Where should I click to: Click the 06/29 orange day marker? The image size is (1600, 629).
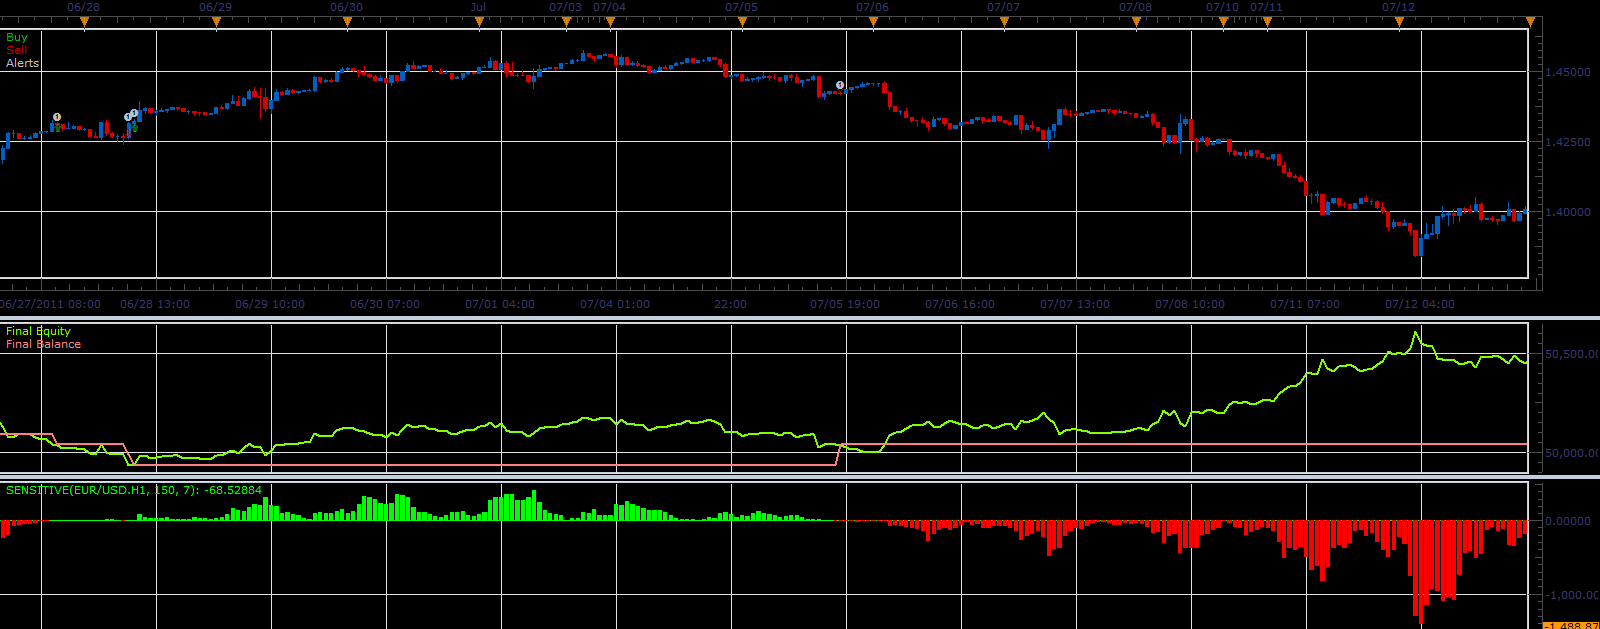pos(216,22)
